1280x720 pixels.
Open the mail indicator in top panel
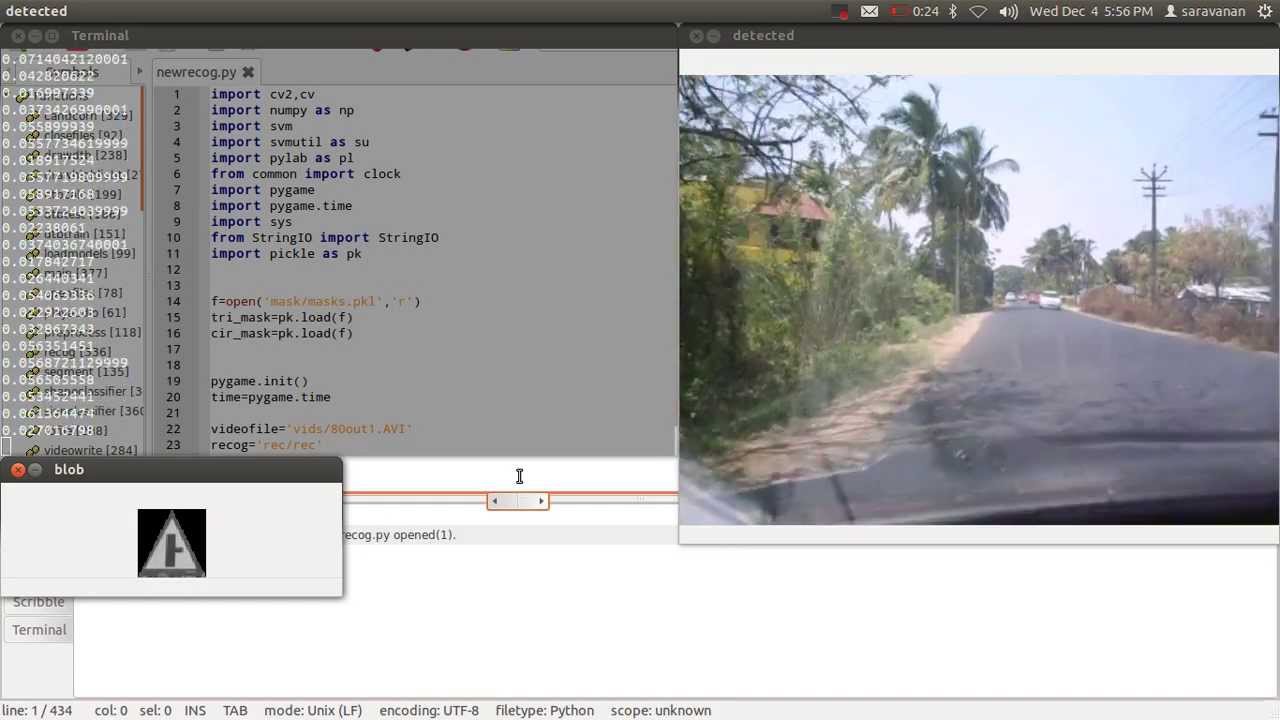pyautogui.click(x=870, y=11)
